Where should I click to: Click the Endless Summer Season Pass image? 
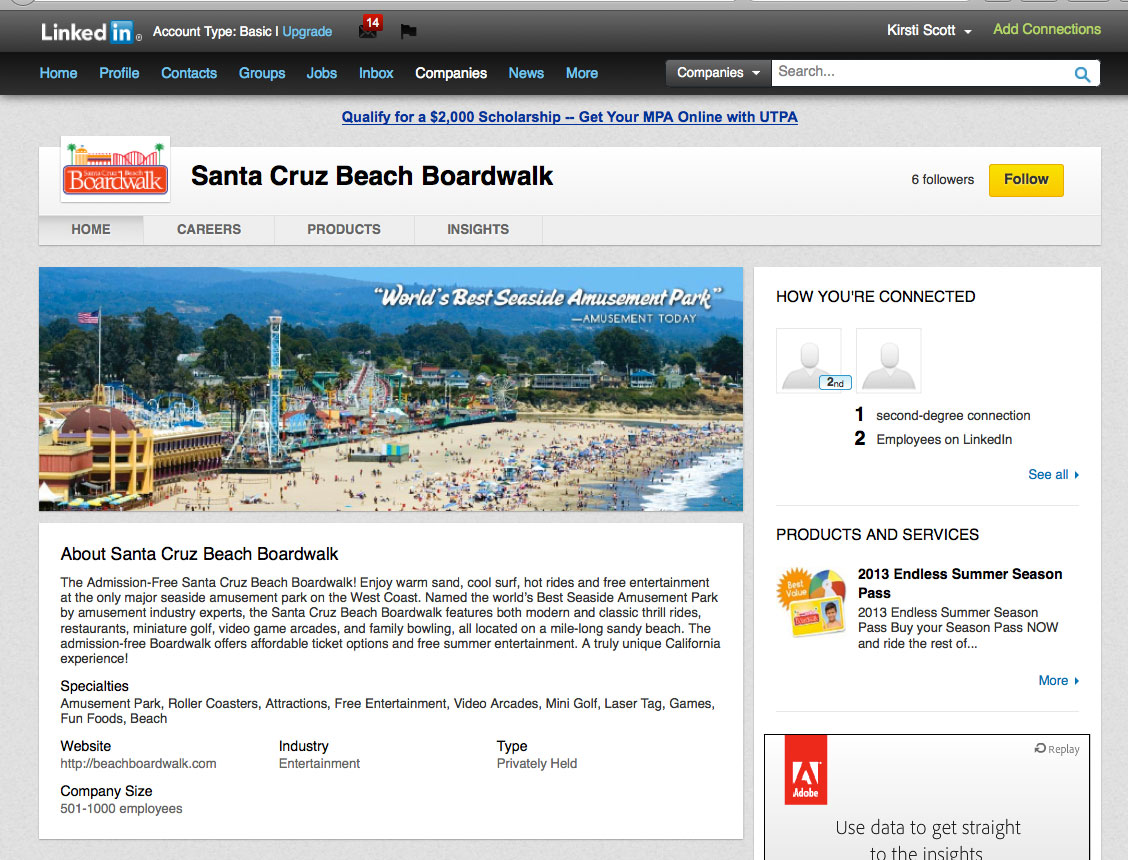tap(811, 603)
